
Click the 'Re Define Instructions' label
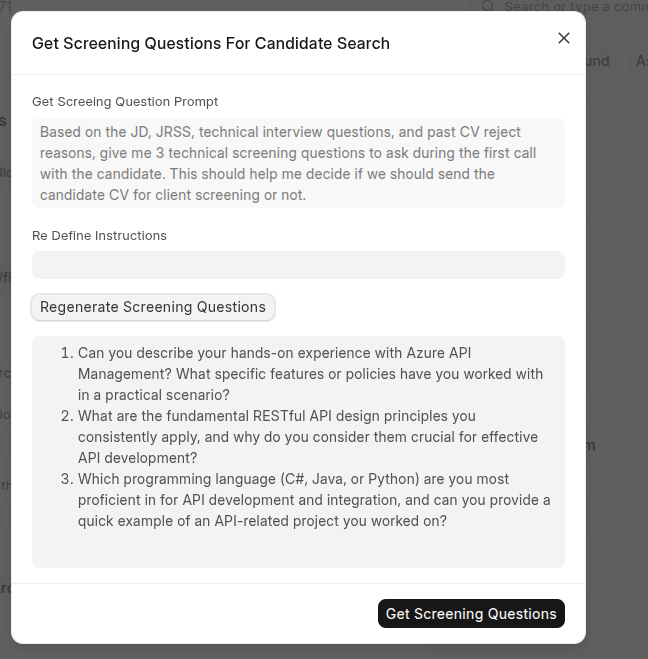pos(99,236)
